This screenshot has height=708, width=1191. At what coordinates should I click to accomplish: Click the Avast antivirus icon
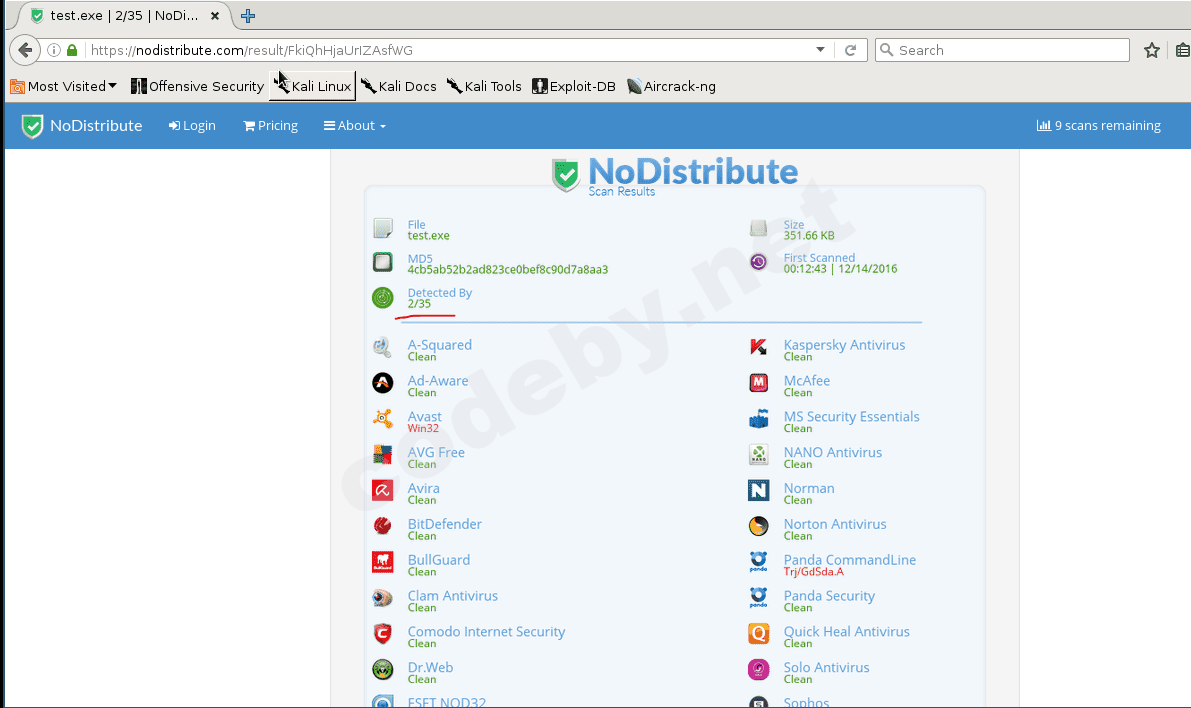(x=383, y=419)
